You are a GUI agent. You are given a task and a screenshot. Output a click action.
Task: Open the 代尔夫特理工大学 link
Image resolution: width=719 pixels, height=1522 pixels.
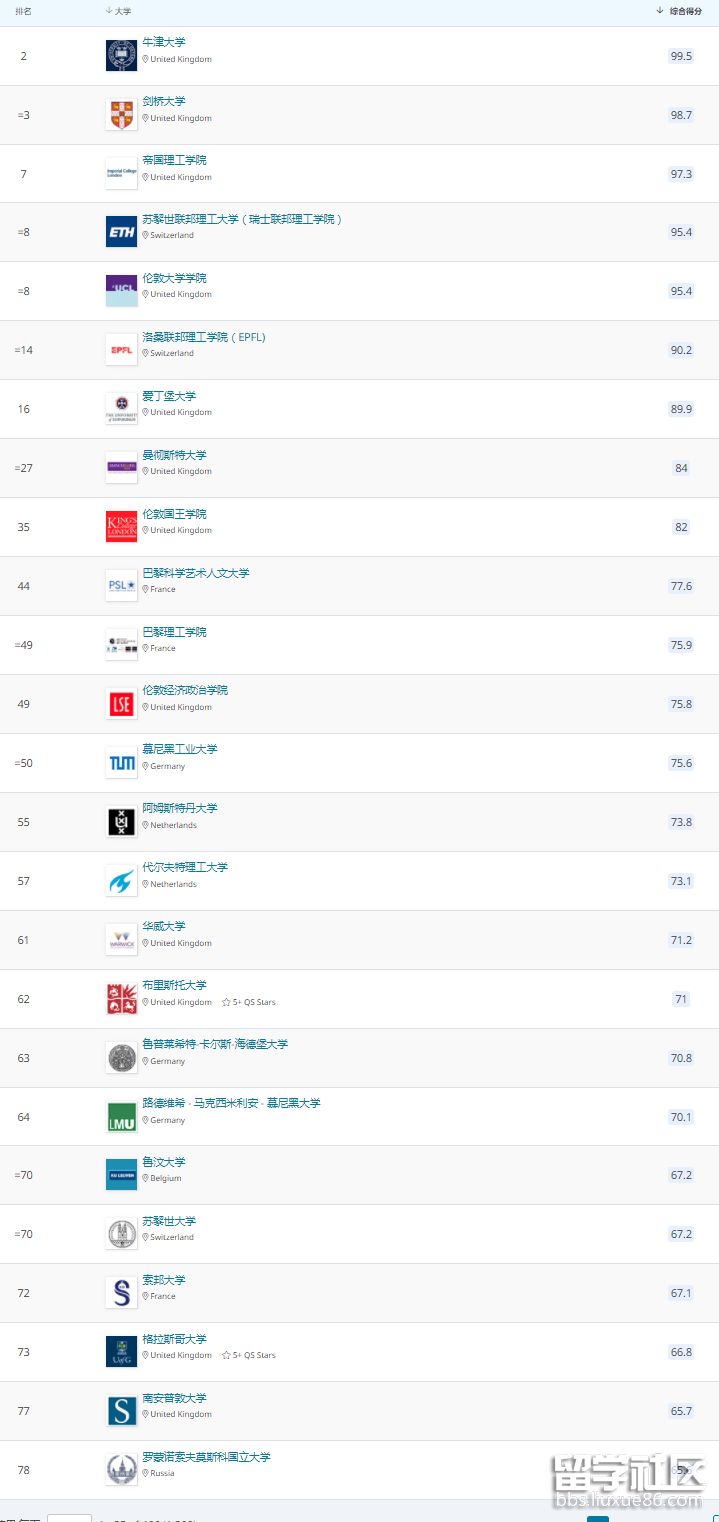tap(185, 867)
